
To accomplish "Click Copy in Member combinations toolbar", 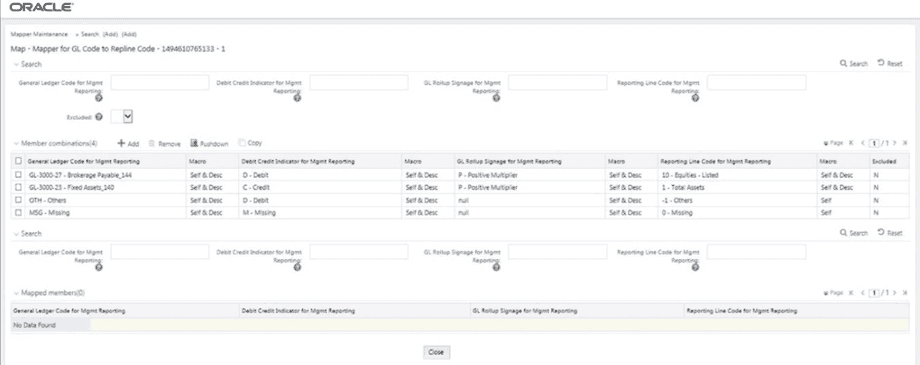I will 251,143.
